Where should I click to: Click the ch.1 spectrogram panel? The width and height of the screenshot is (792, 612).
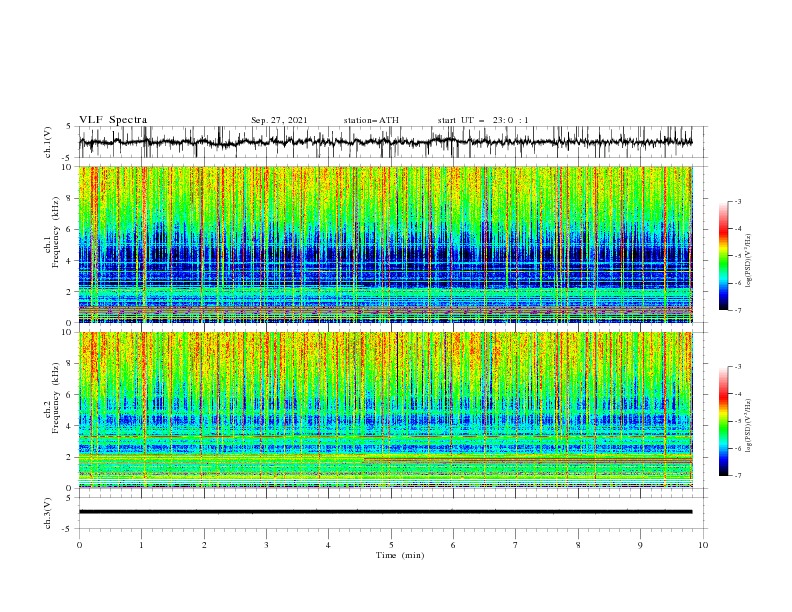[386, 244]
